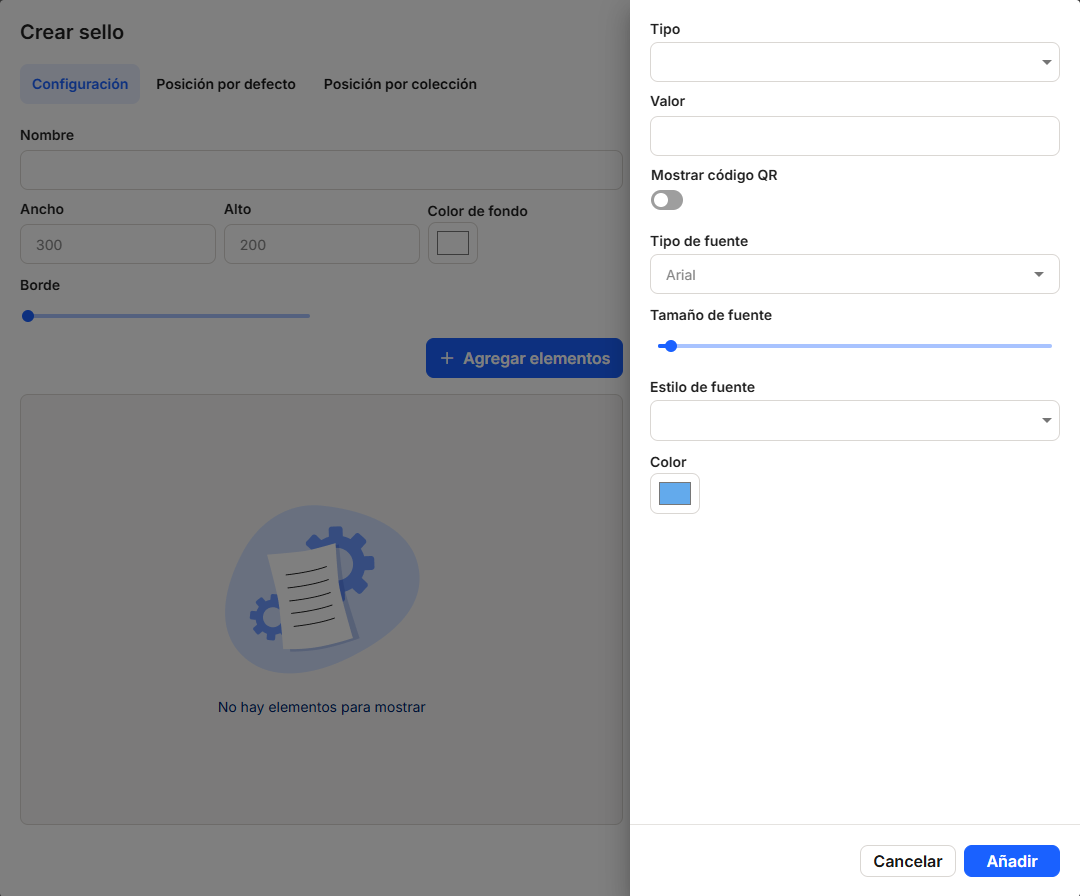Click the No hay elementos para mostrar text
This screenshot has height=896, width=1080.
pyautogui.click(x=321, y=707)
